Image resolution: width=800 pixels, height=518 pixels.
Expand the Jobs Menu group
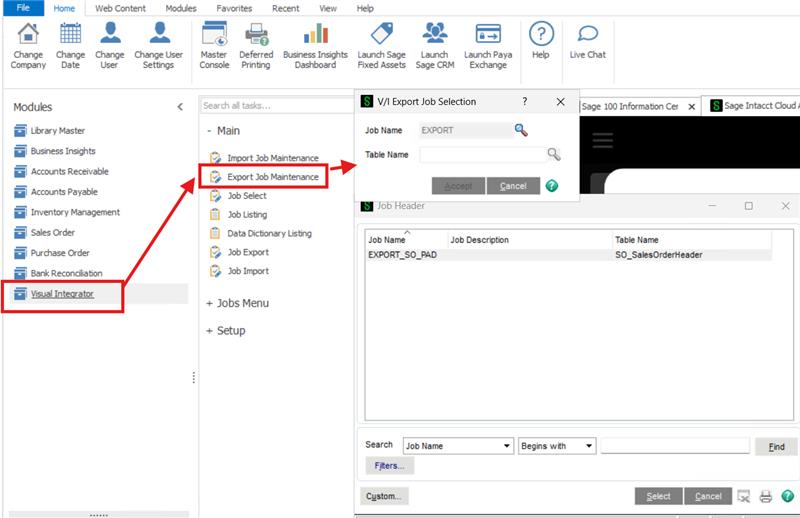pos(209,304)
